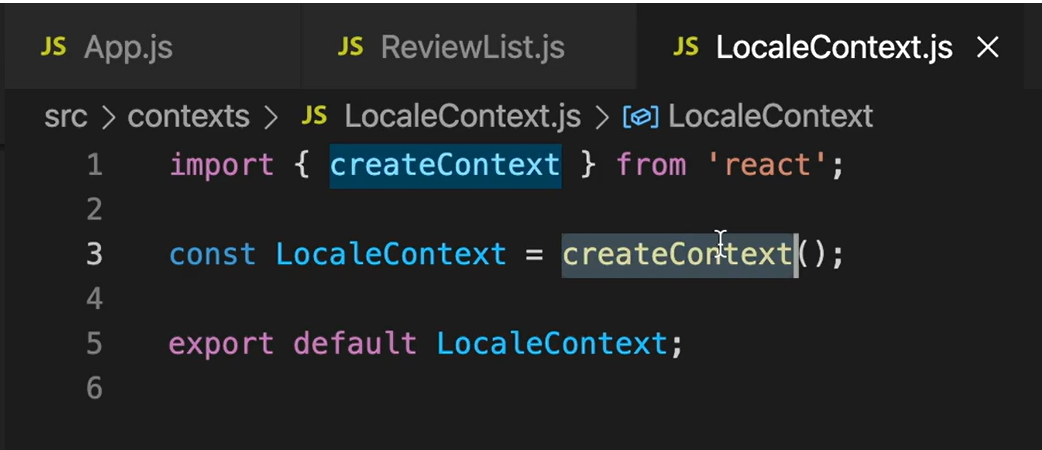Click LocaleContext identifier on line 3

pos(391,255)
